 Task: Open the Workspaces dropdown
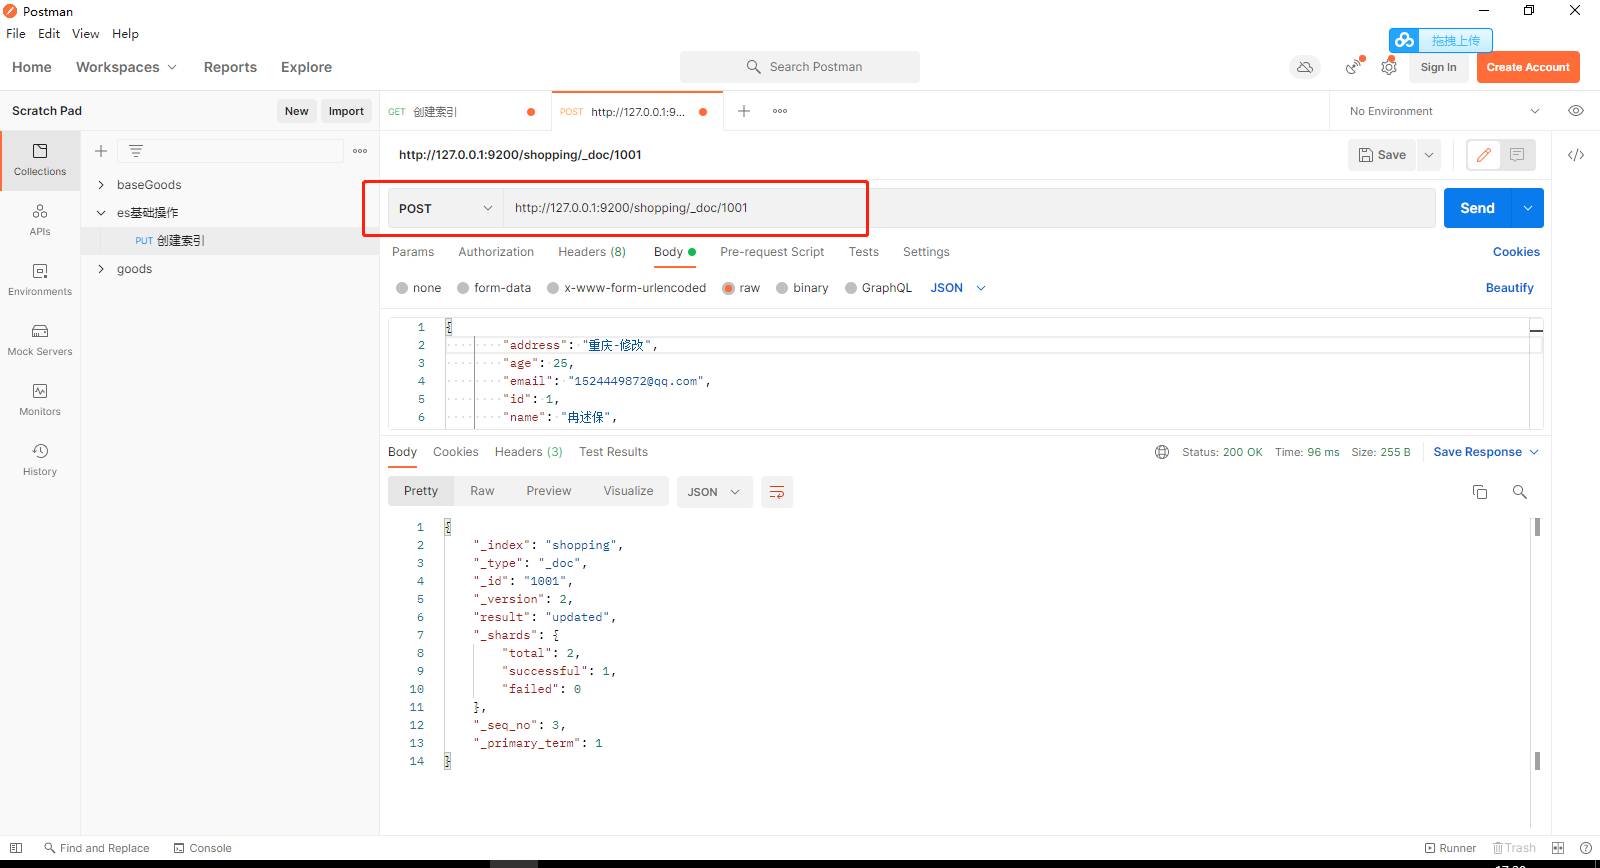(127, 67)
